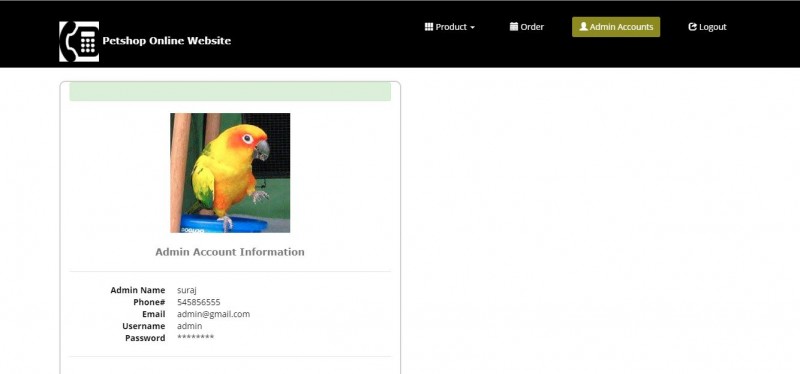800x374 pixels.
Task: Click the Admin Accounts user icon
Action: point(583,27)
